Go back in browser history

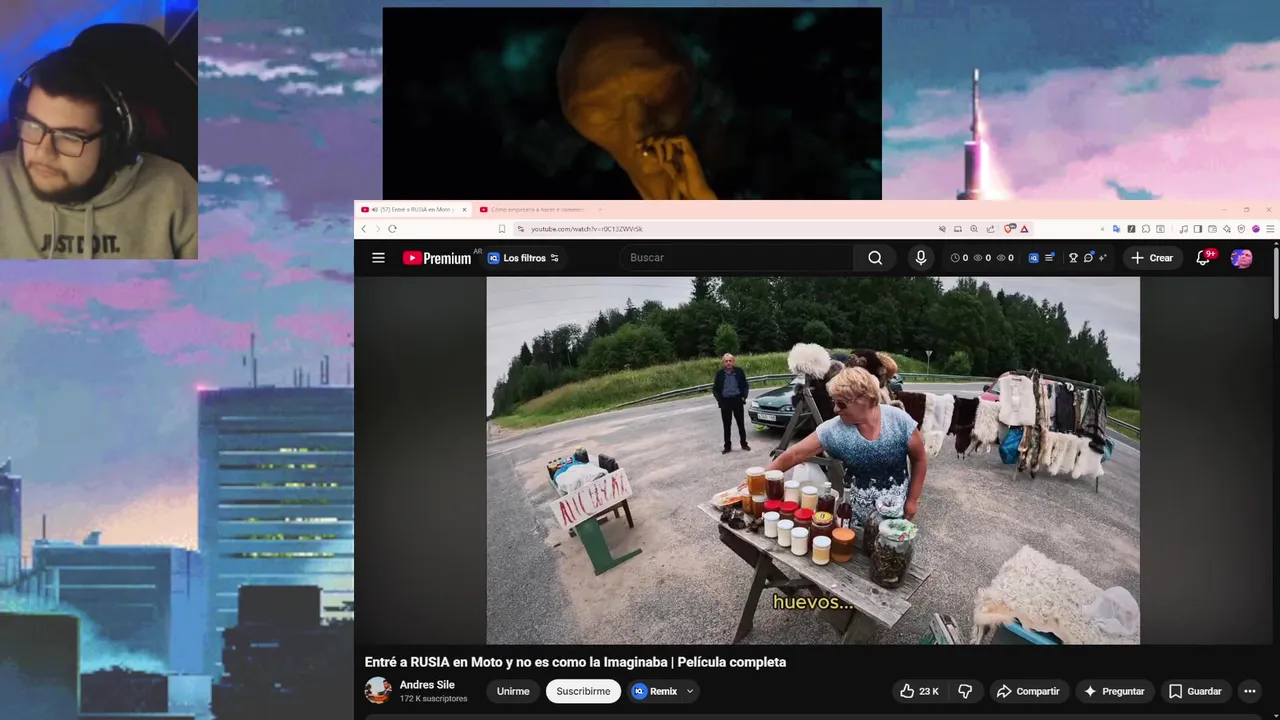(x=364, y=229)
